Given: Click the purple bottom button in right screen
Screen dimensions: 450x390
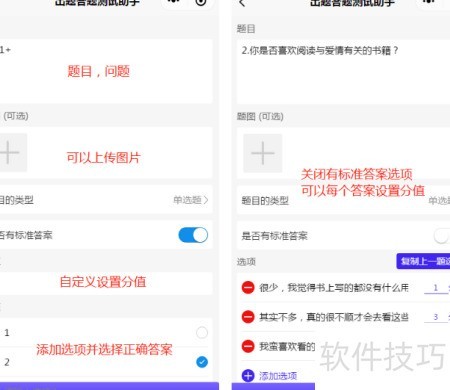Looking at the screenshot, I should [x=273, y=386].
